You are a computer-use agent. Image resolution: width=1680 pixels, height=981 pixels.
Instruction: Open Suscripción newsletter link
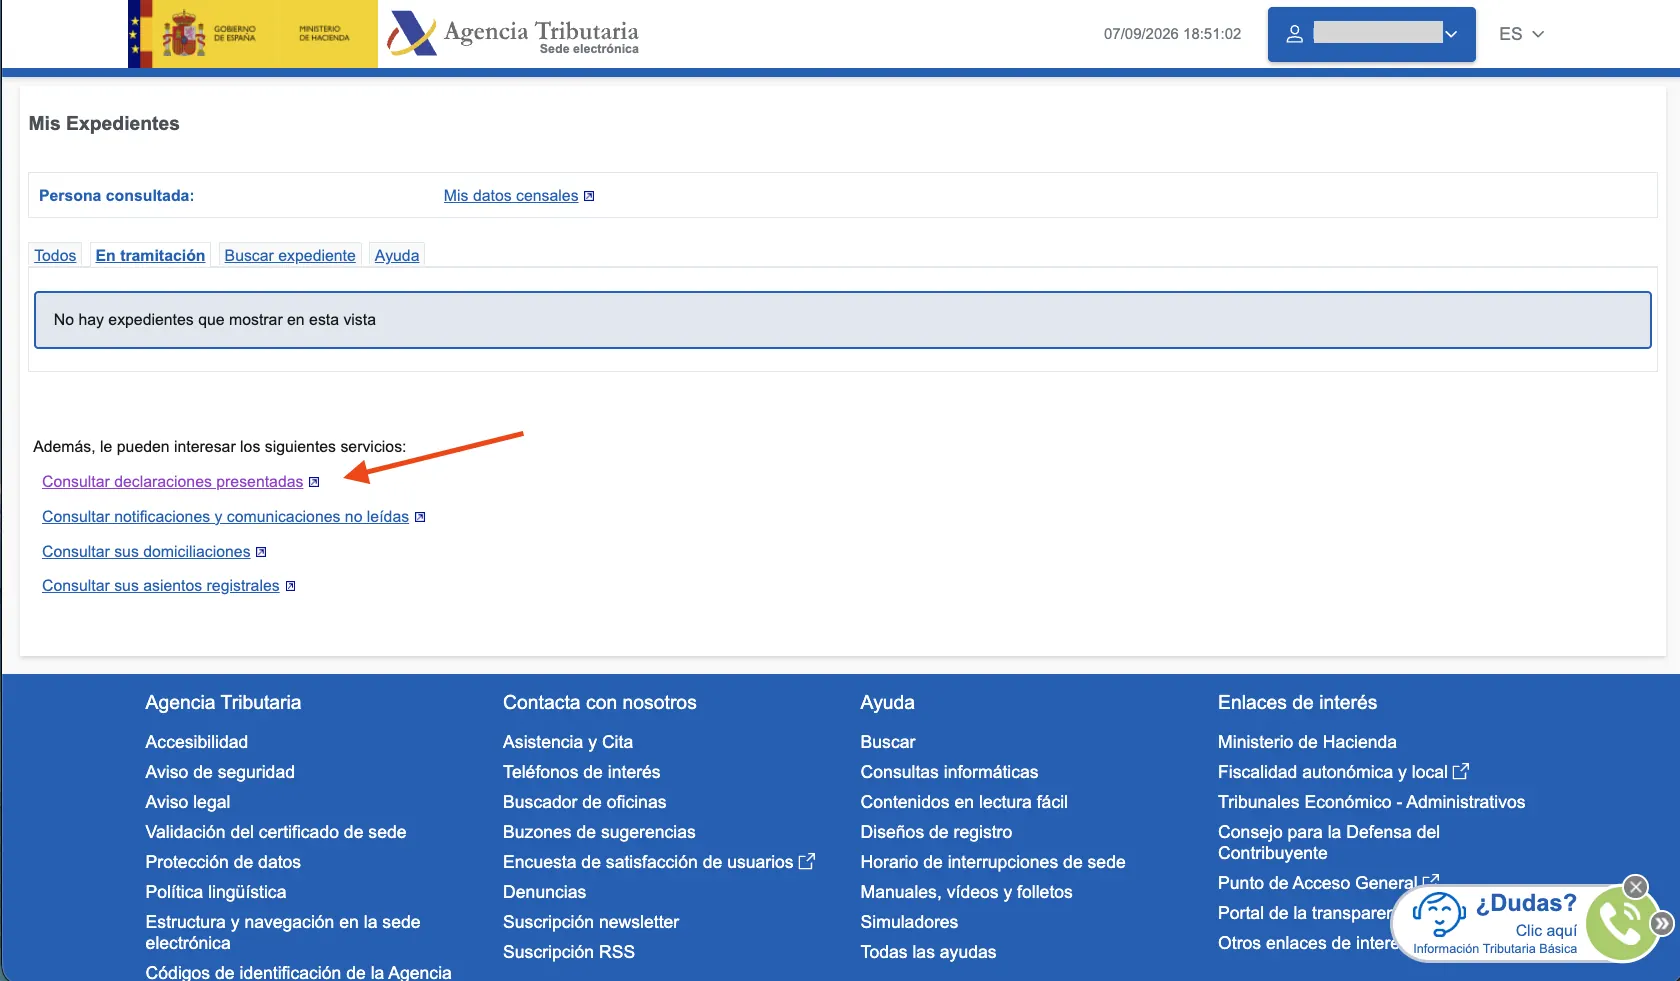coord(591,922)
